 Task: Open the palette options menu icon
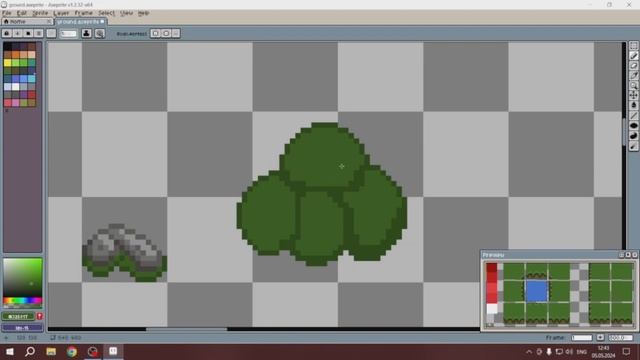tap(38, 33)
